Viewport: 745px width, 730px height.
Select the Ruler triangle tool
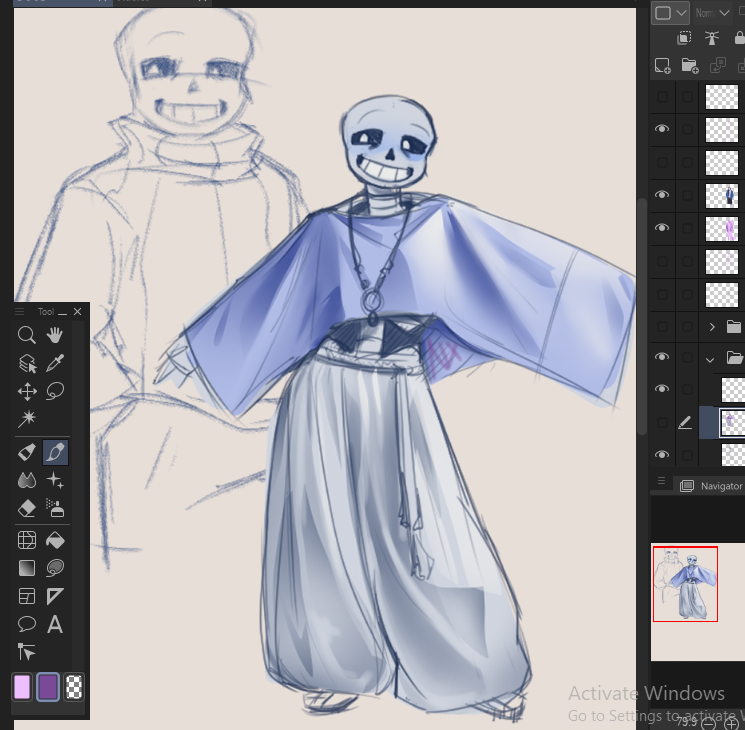click(x=55, y=596)
